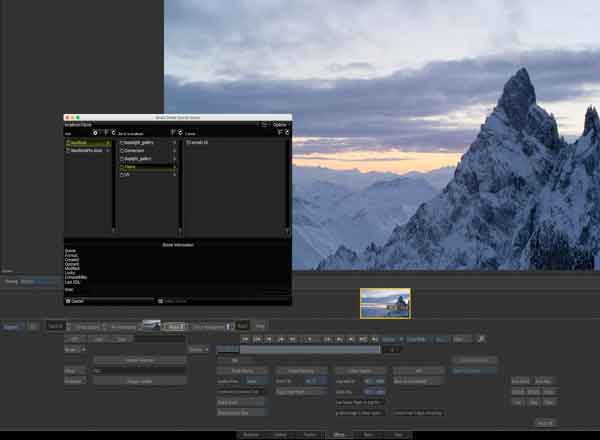Tick the checkbox beside daylight_gallery entry
The height and width of the screenshot is (440, 600).
(x=122, y=158)
